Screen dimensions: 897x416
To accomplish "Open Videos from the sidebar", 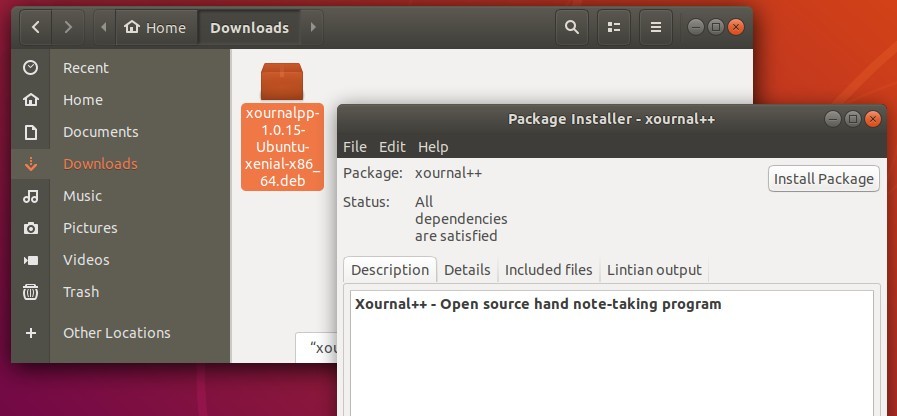I will pyautogui.click(x=120, y=260).
